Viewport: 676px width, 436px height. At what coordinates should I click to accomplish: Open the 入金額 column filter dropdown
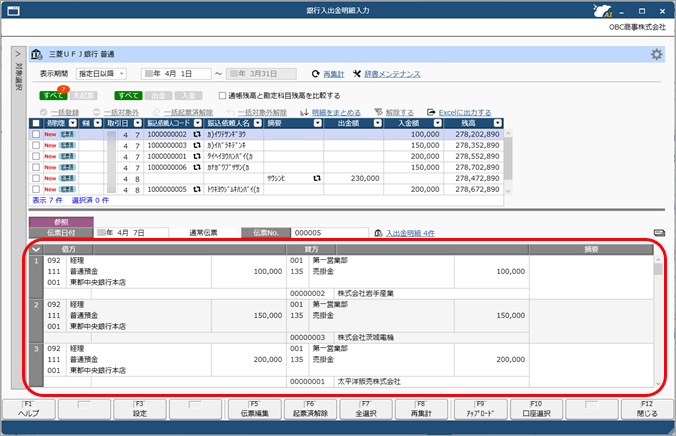point(438,123)
